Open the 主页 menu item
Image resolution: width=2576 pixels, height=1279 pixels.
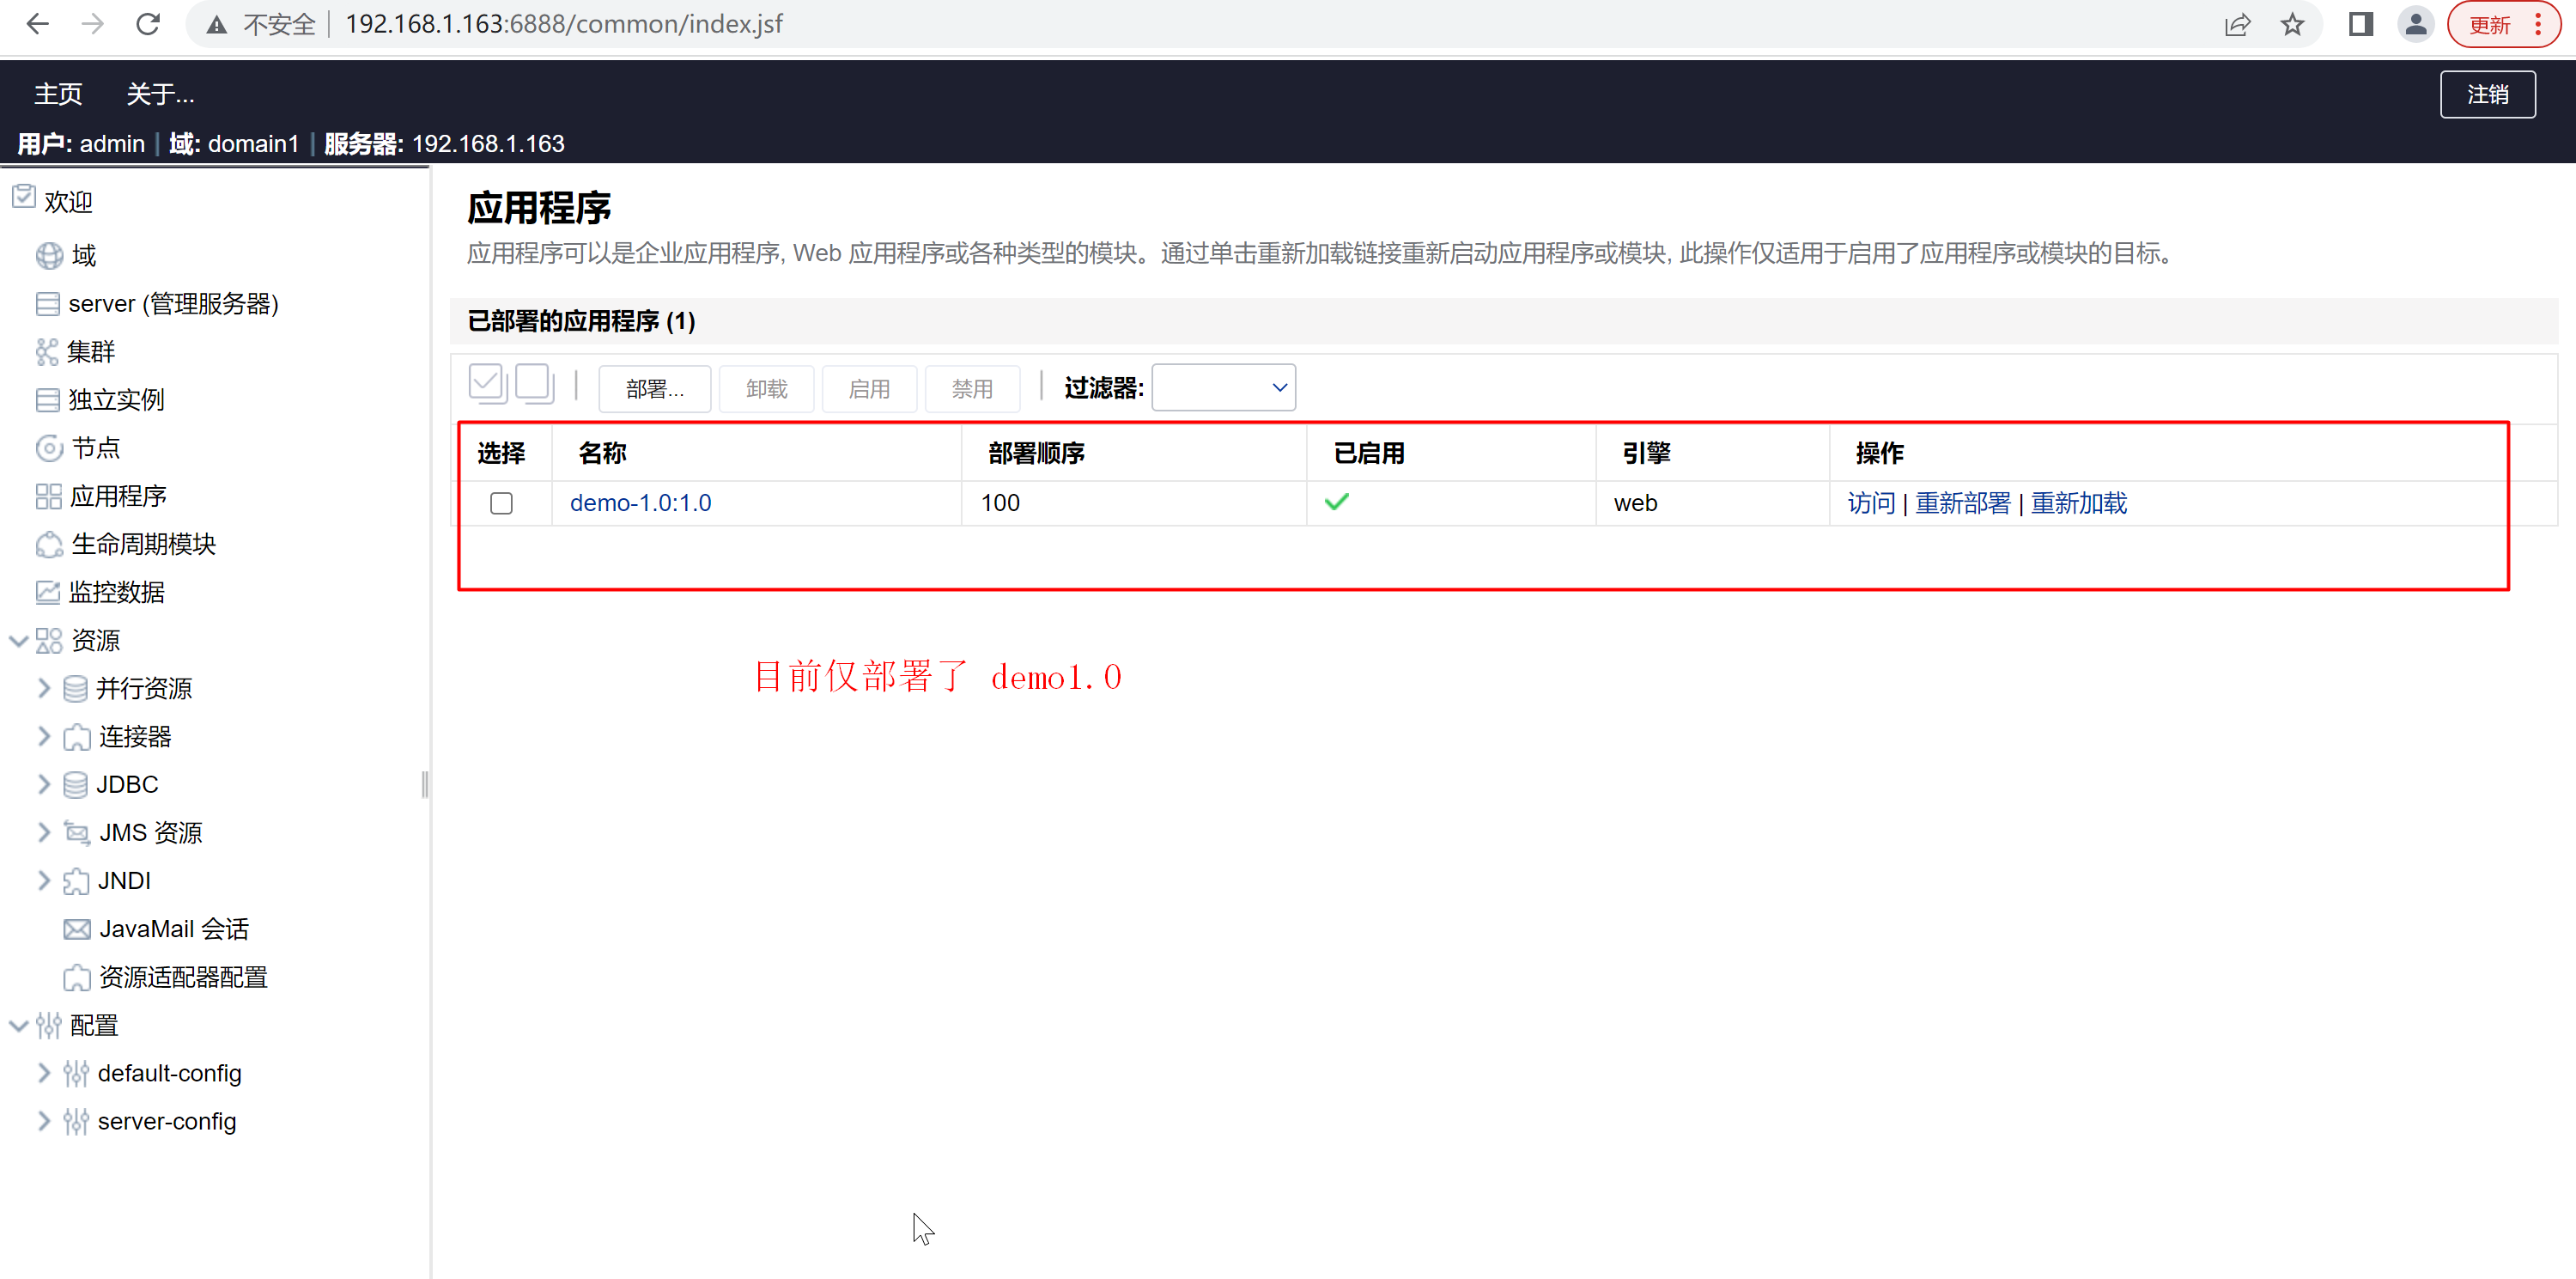(x=58, y=94)
